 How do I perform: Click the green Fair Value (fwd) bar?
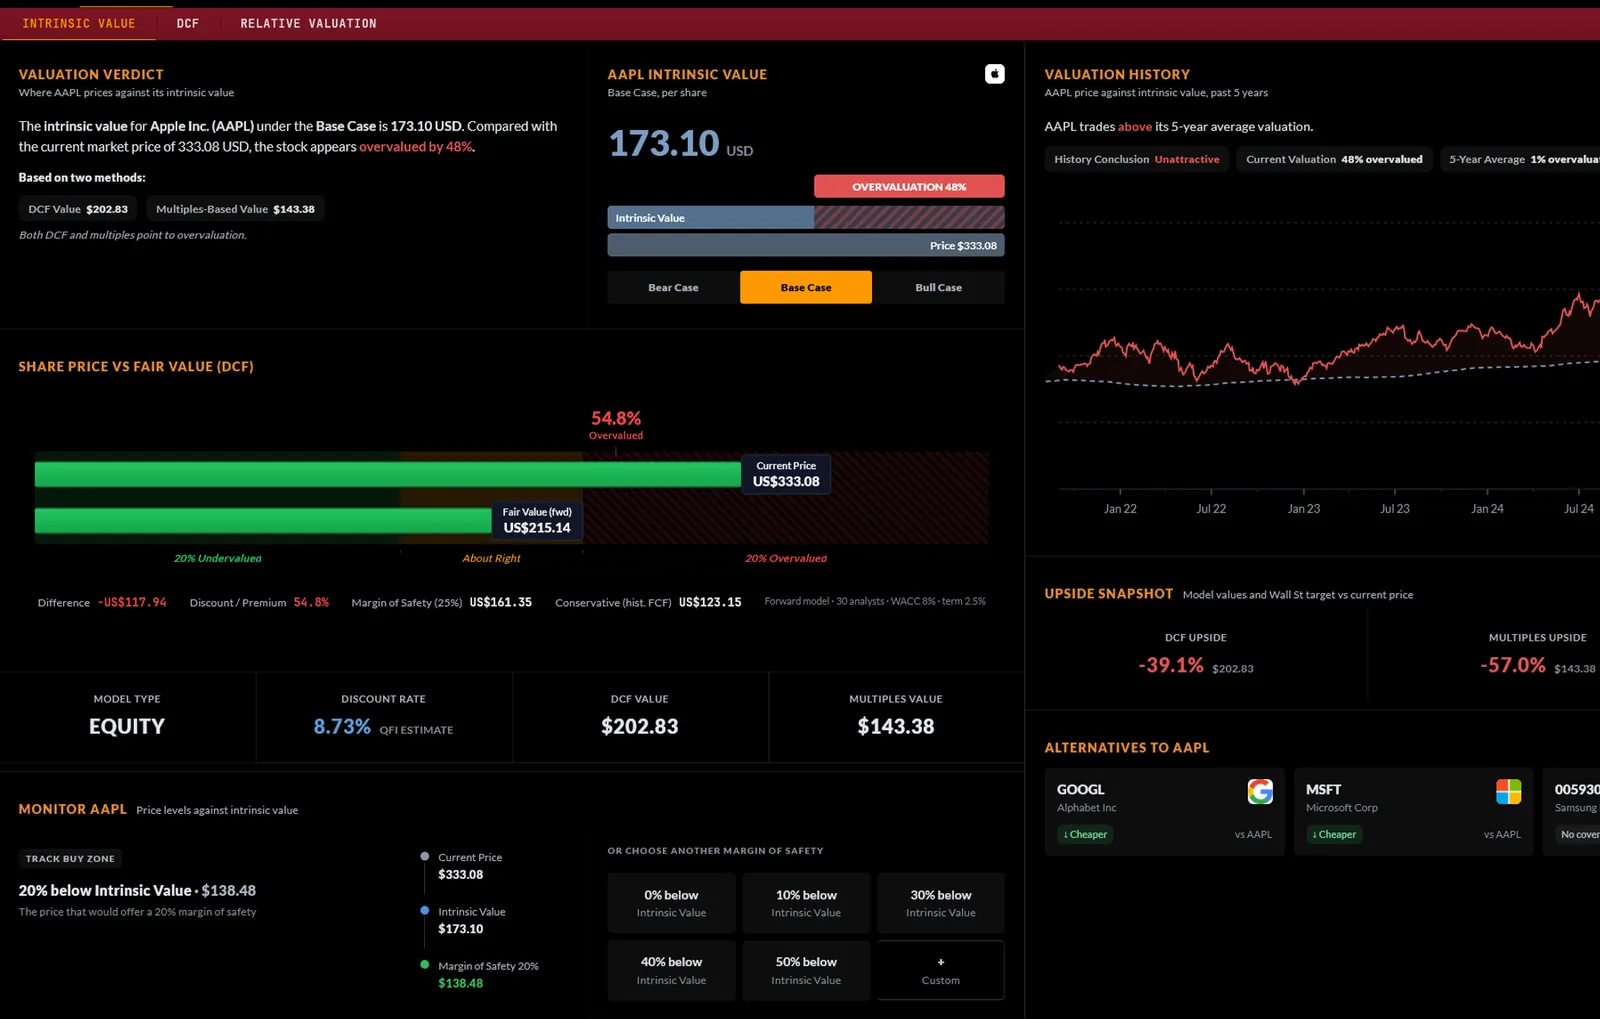coord(263,520)
